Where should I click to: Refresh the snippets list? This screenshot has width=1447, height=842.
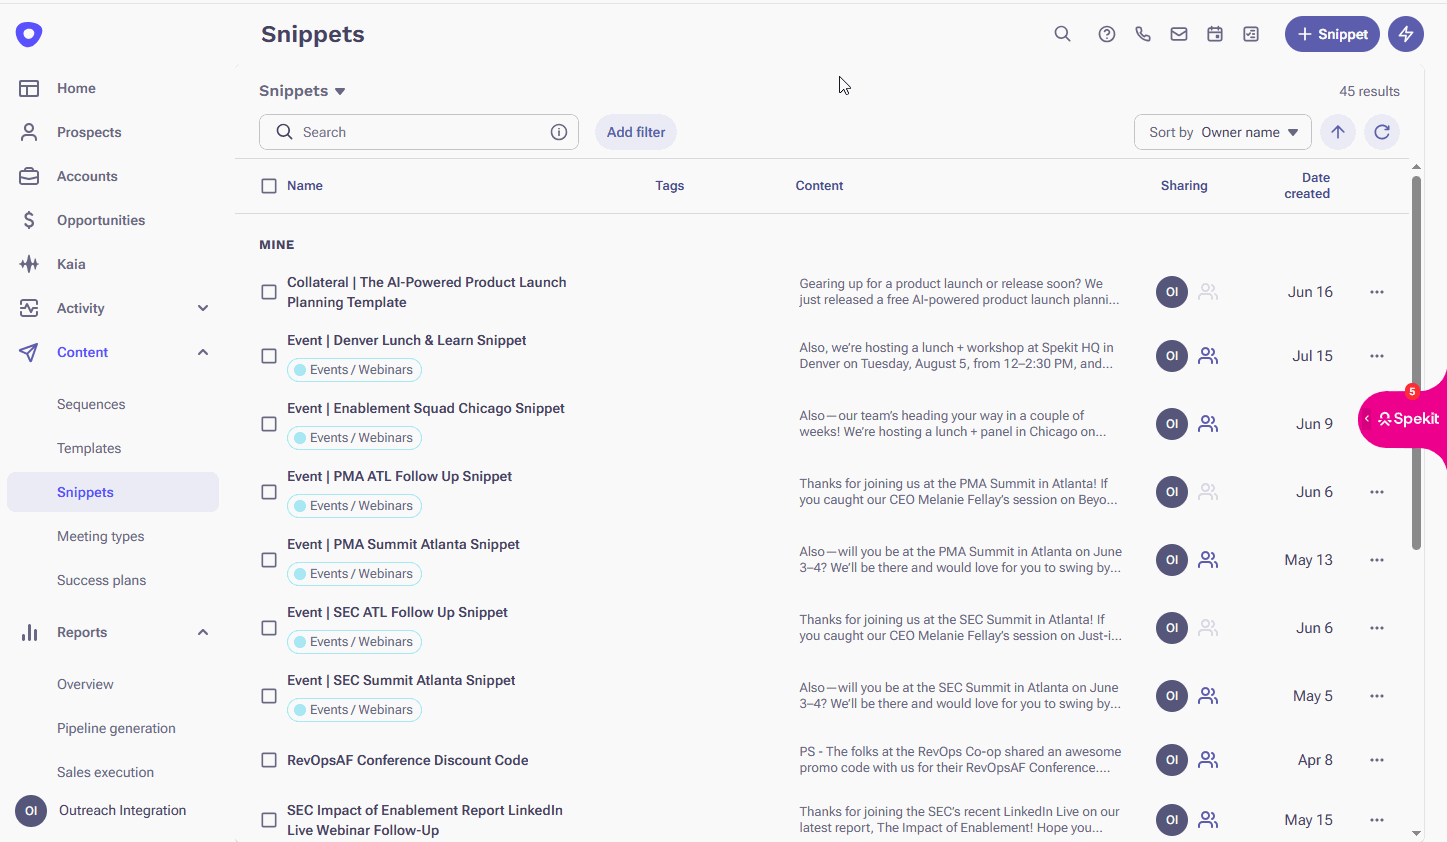tap(1382, 132)
